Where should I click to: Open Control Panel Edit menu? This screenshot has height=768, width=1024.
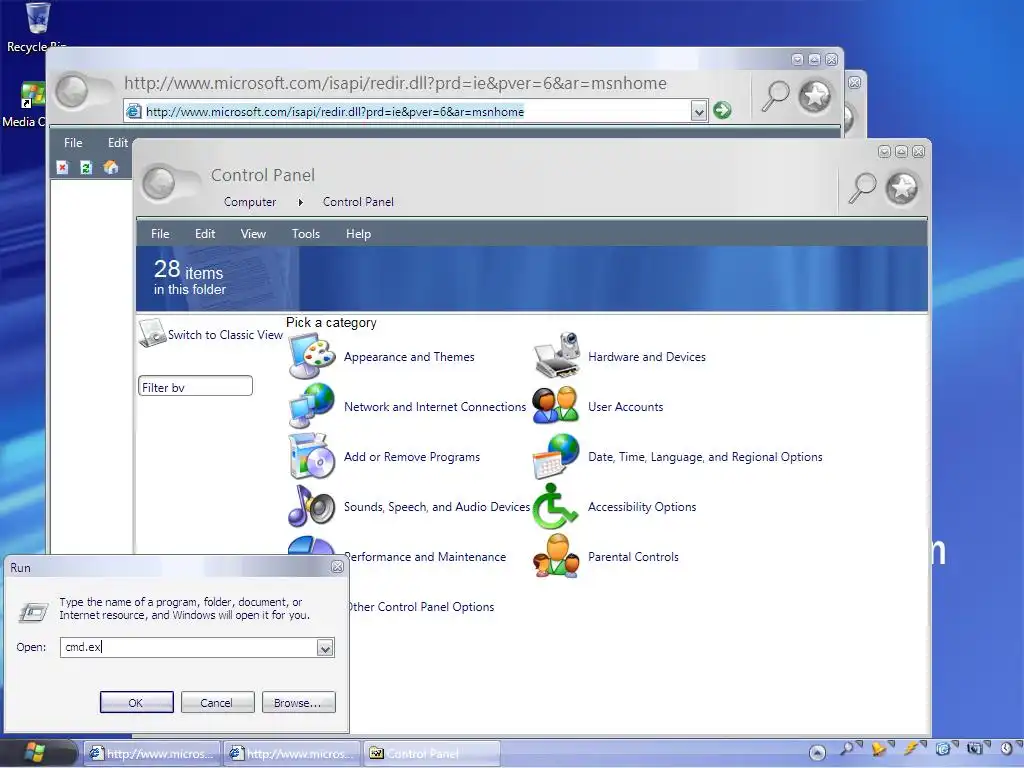205,234
